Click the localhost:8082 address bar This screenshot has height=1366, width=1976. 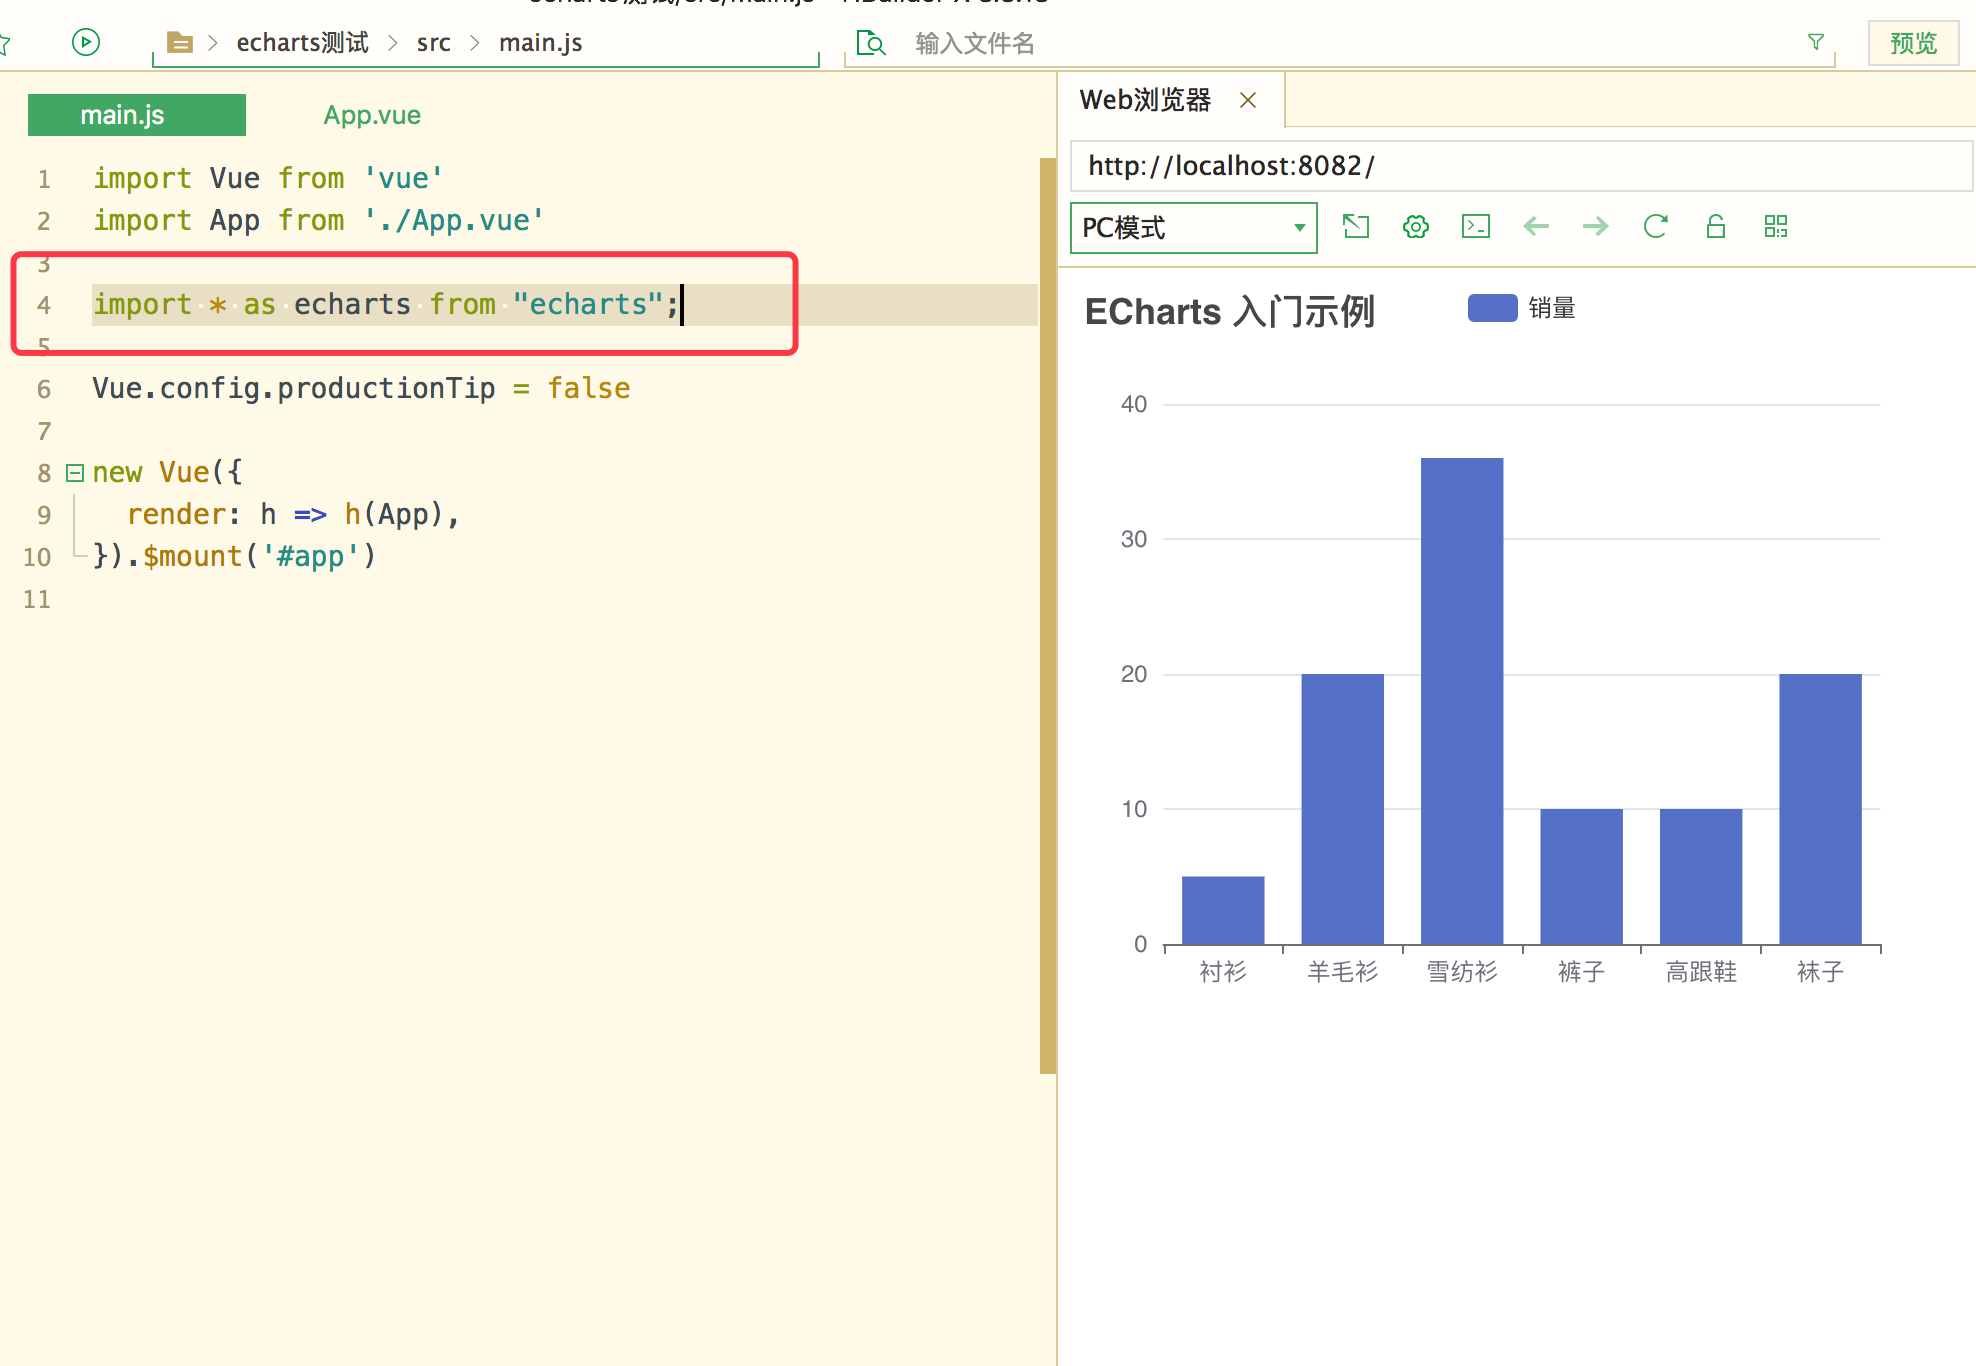(1521, 166)
